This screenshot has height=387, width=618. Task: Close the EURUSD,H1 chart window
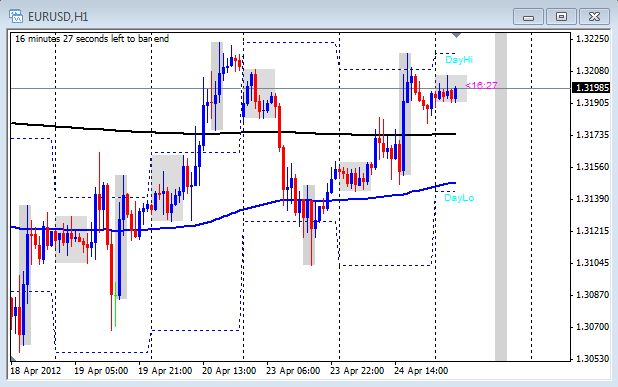click(x=594, y=17)
